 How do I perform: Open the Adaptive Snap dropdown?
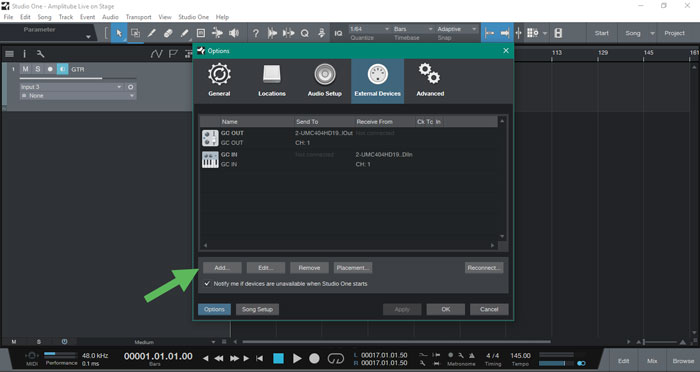(x=457, y=29)
